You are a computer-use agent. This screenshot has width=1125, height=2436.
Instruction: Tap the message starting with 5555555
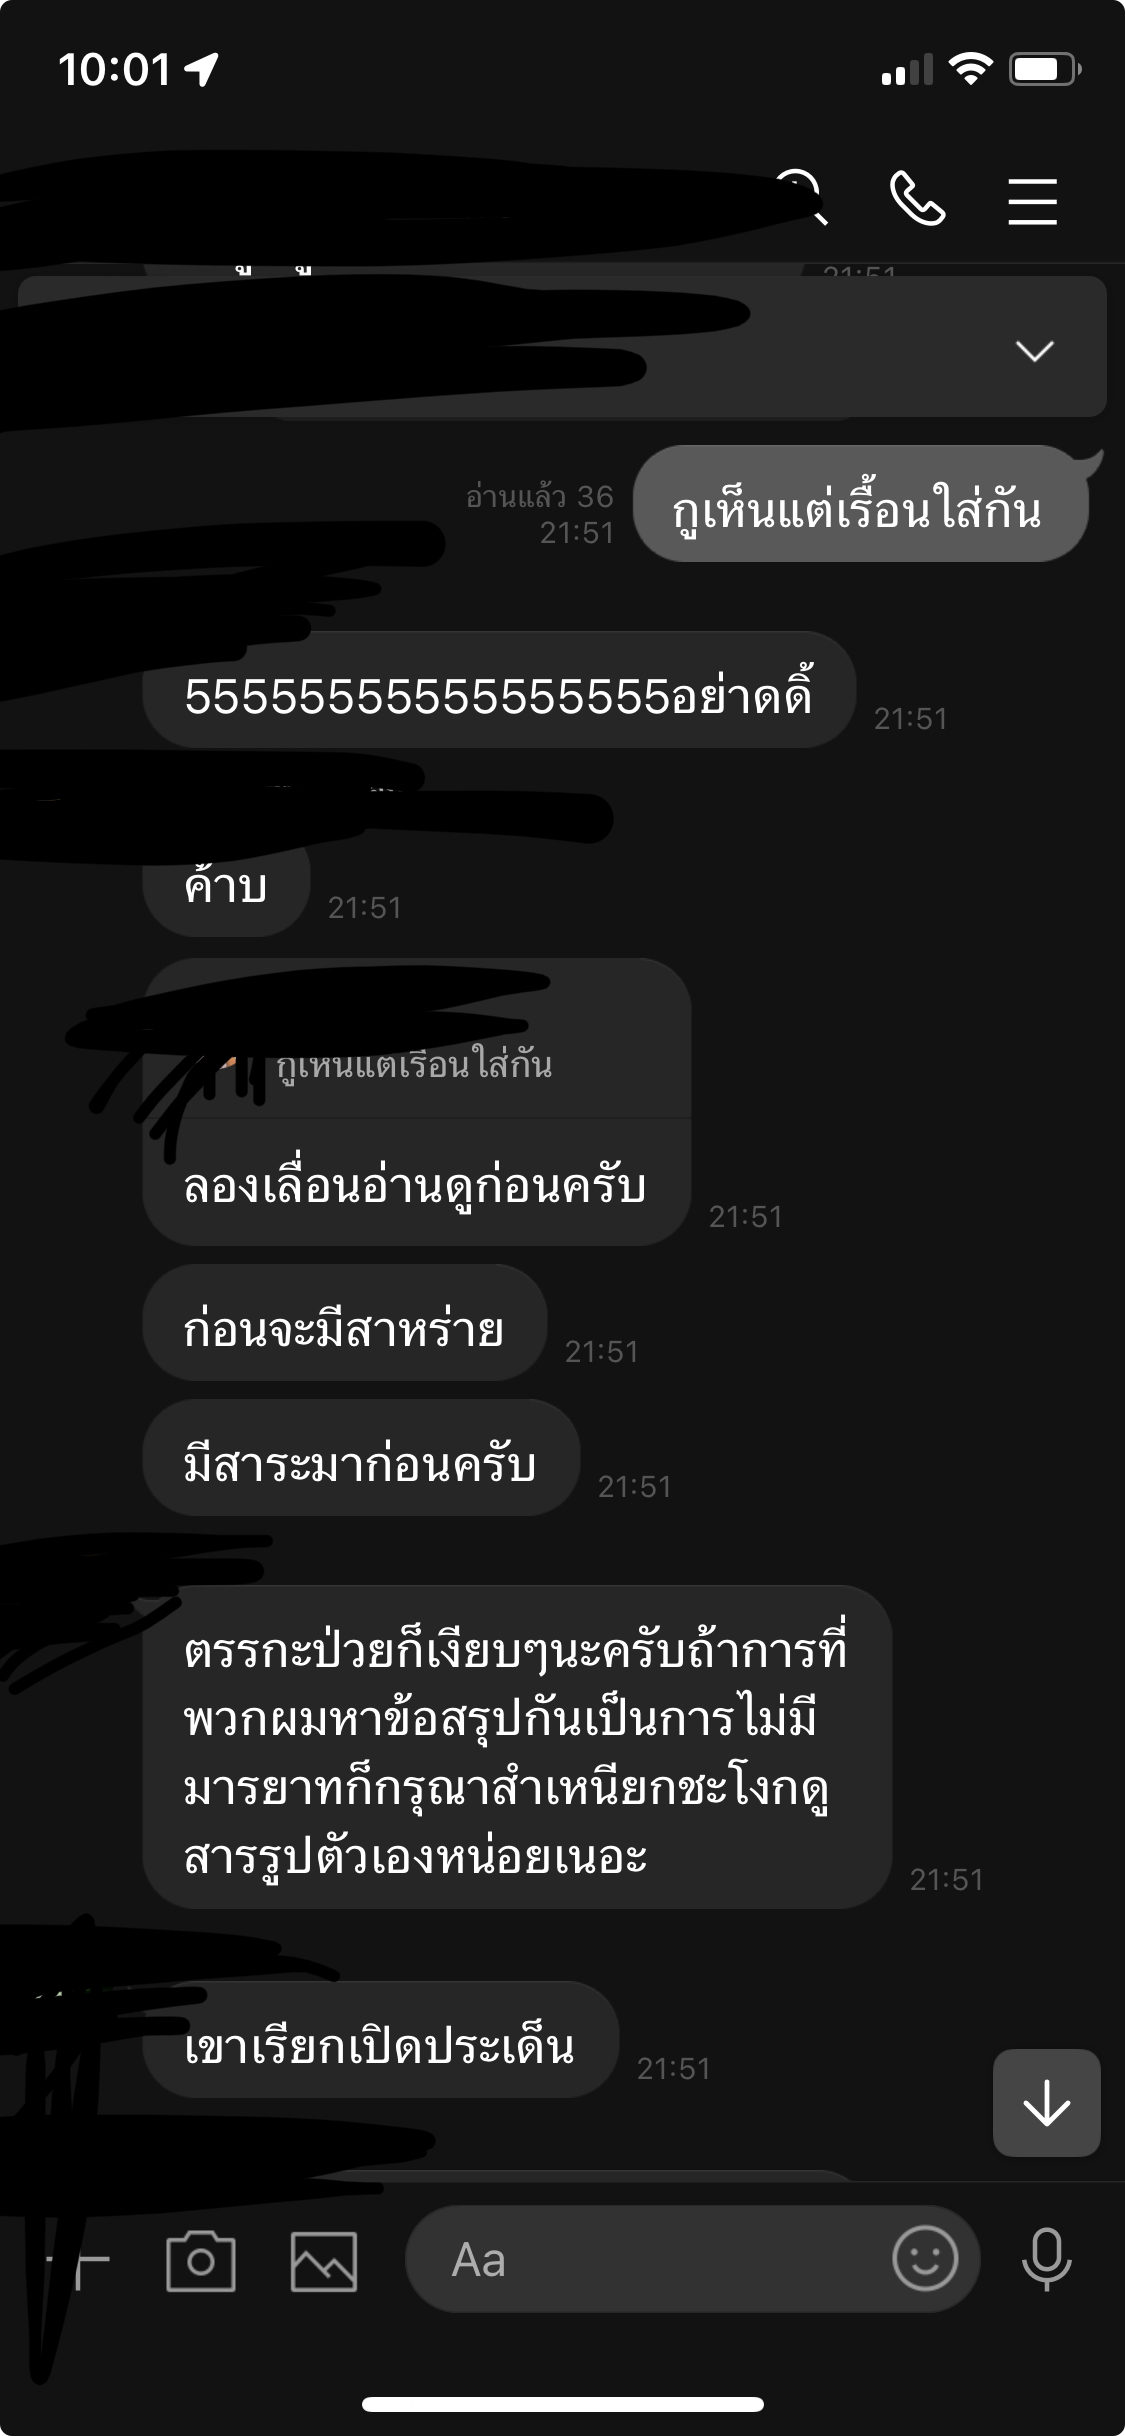[x=499, y=690]
